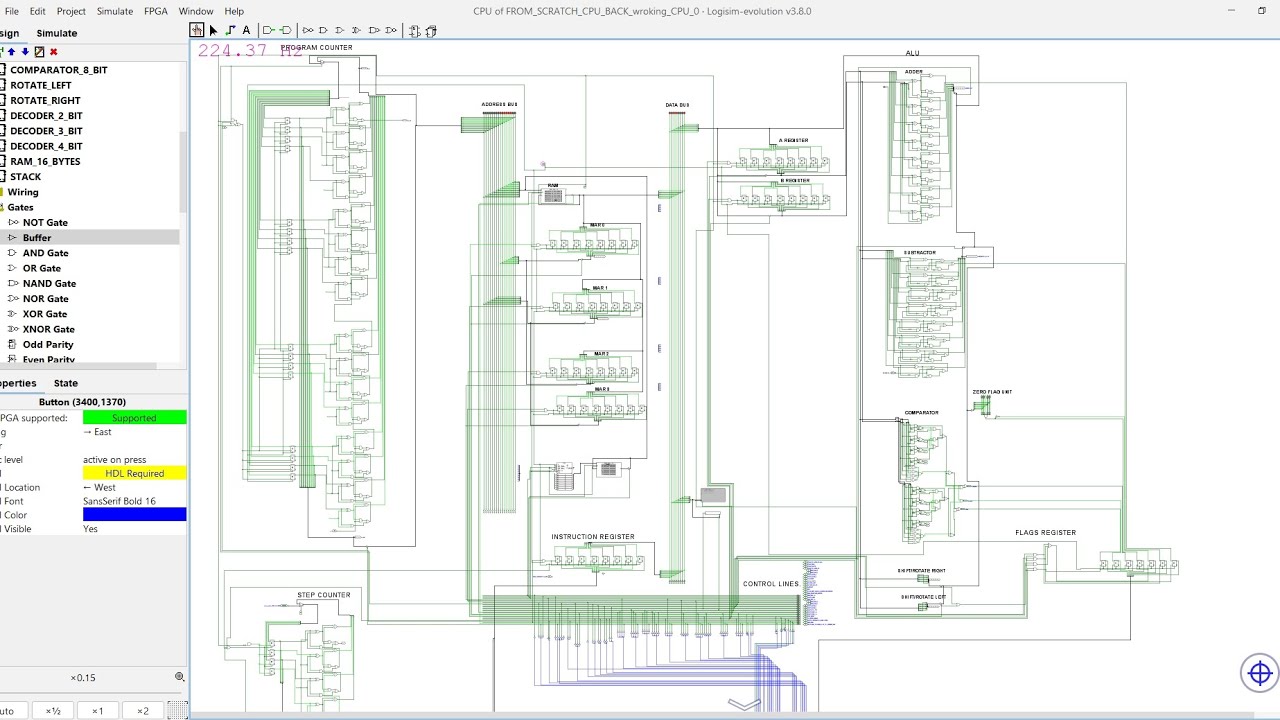Click the edit circuit appearance icon
The image size is (1280, 720).
click(39, 52)
